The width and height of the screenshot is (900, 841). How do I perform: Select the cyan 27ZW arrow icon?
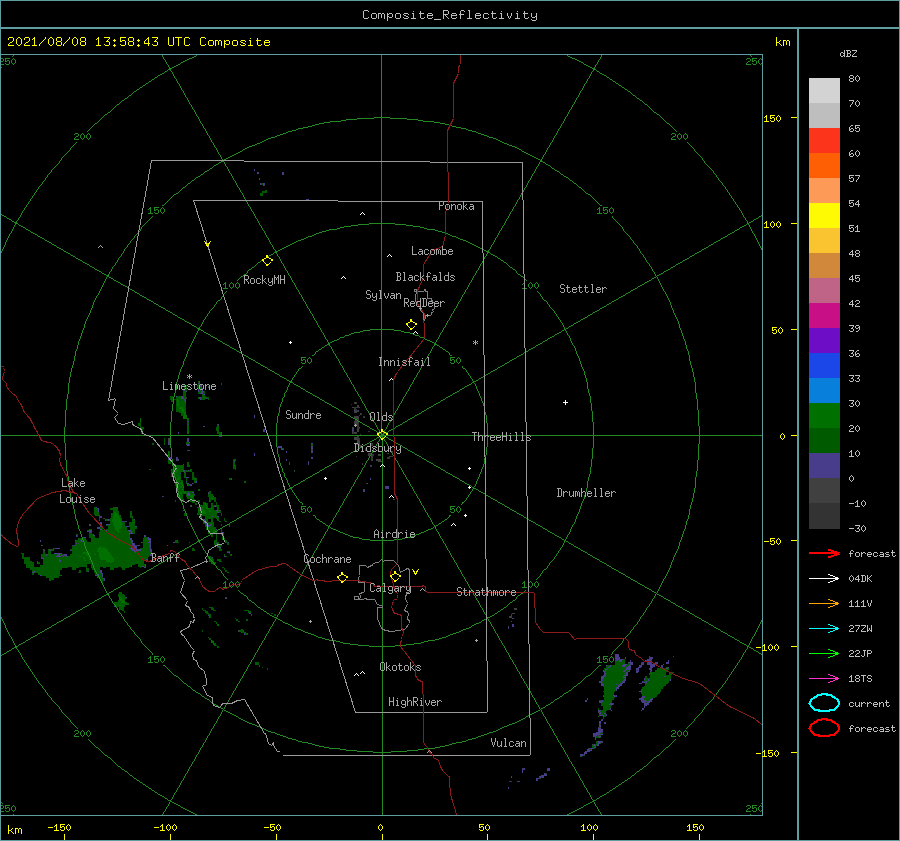tap(824, 629)
